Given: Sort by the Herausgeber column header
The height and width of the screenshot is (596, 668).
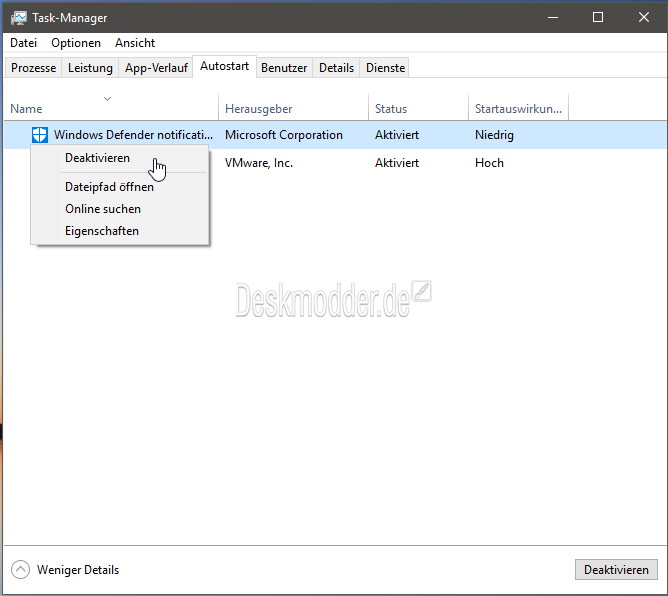Looking at the screenshot, I should 294,107.
